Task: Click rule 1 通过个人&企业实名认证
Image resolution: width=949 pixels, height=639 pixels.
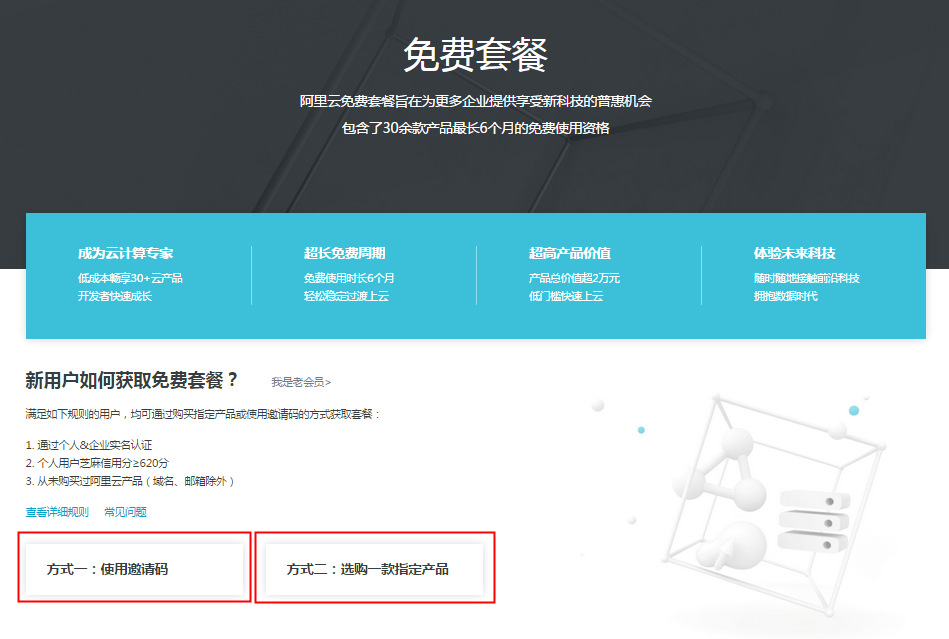Action: click(88, 445)
